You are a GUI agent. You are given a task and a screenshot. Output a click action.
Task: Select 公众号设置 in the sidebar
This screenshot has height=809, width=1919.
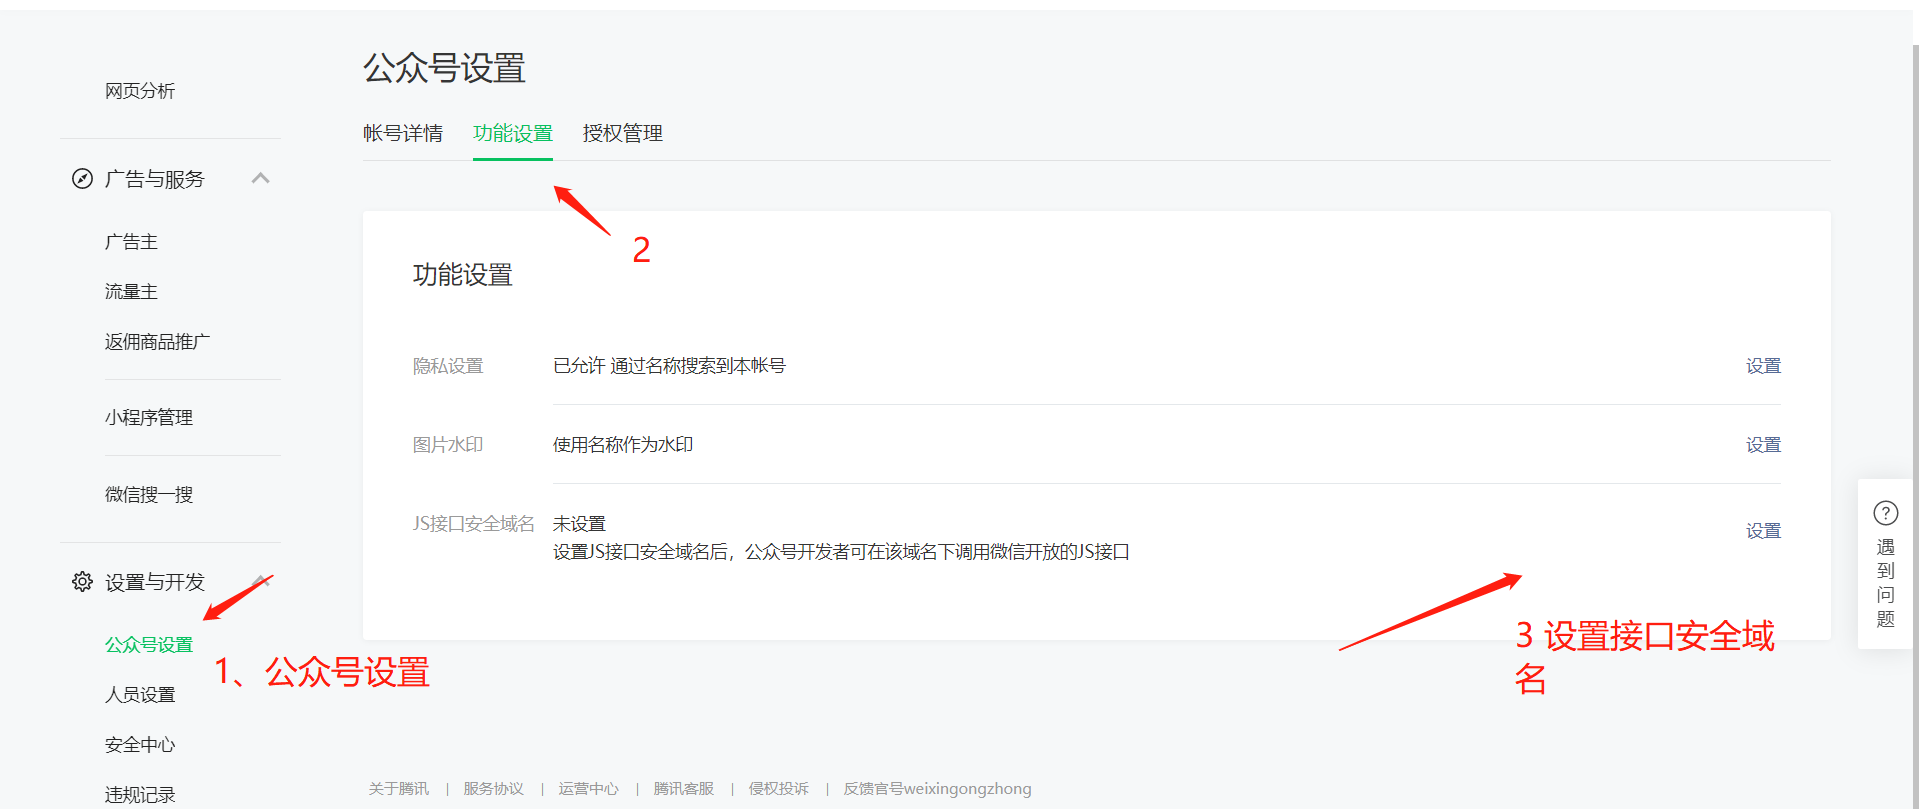(149, 645)
